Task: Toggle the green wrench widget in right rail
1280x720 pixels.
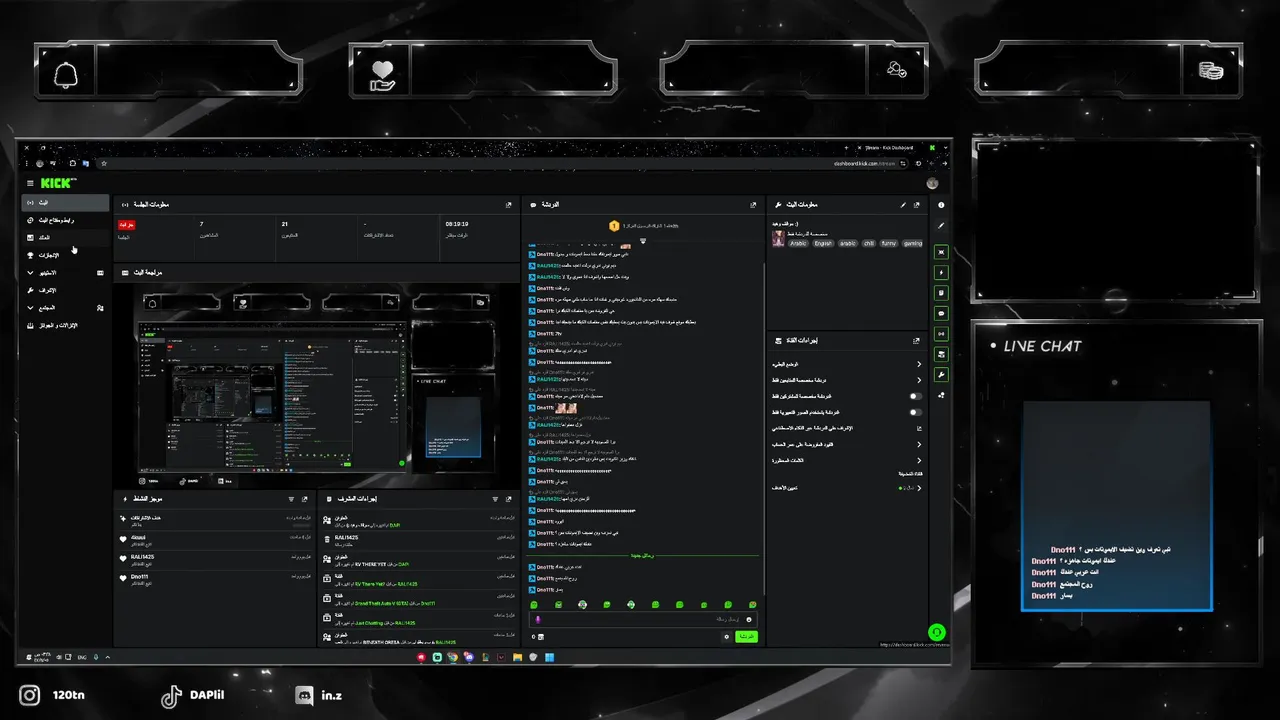Action: pyautogui.click(x=941, y=375)
